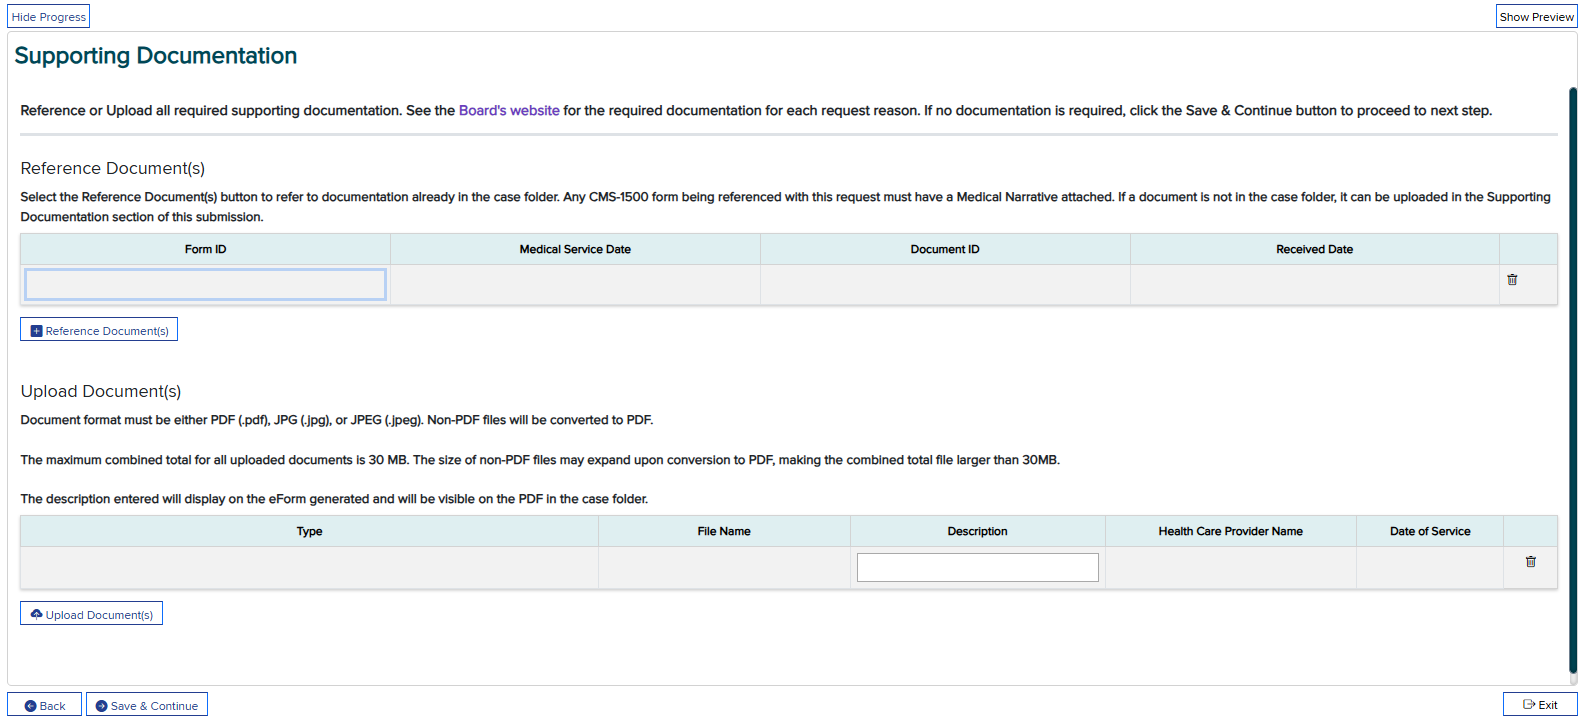Click the Document ID column header

(945, 250)
